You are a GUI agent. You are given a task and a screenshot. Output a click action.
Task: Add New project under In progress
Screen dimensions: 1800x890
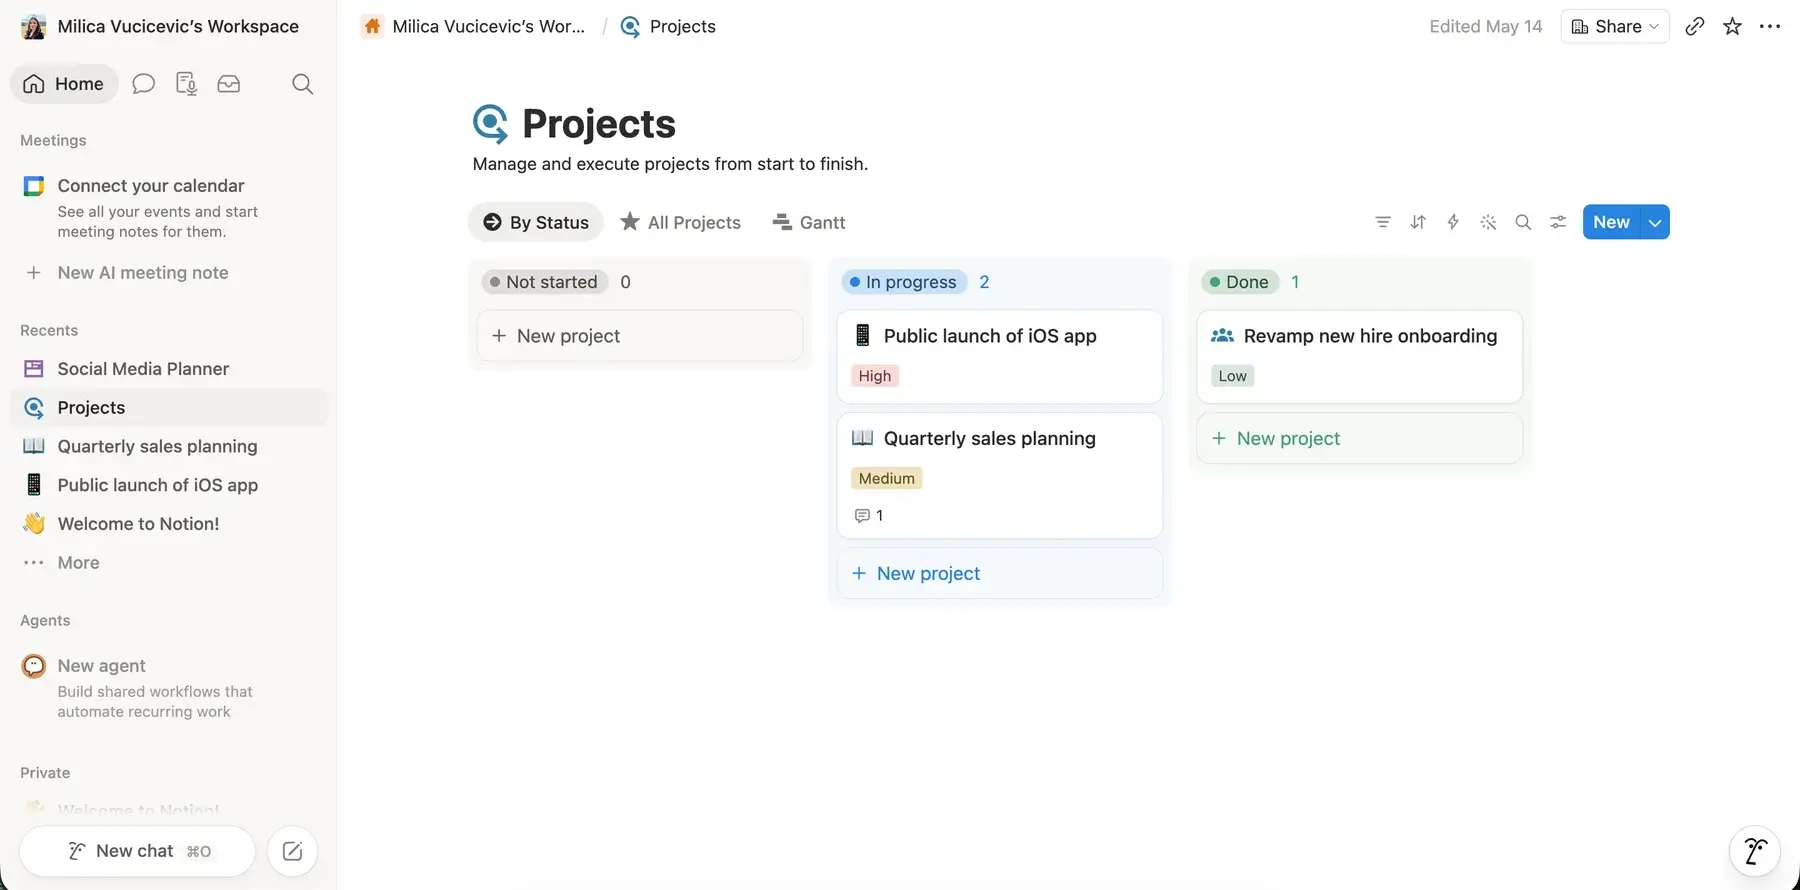pyautogui.click(x=1000, y=573)
